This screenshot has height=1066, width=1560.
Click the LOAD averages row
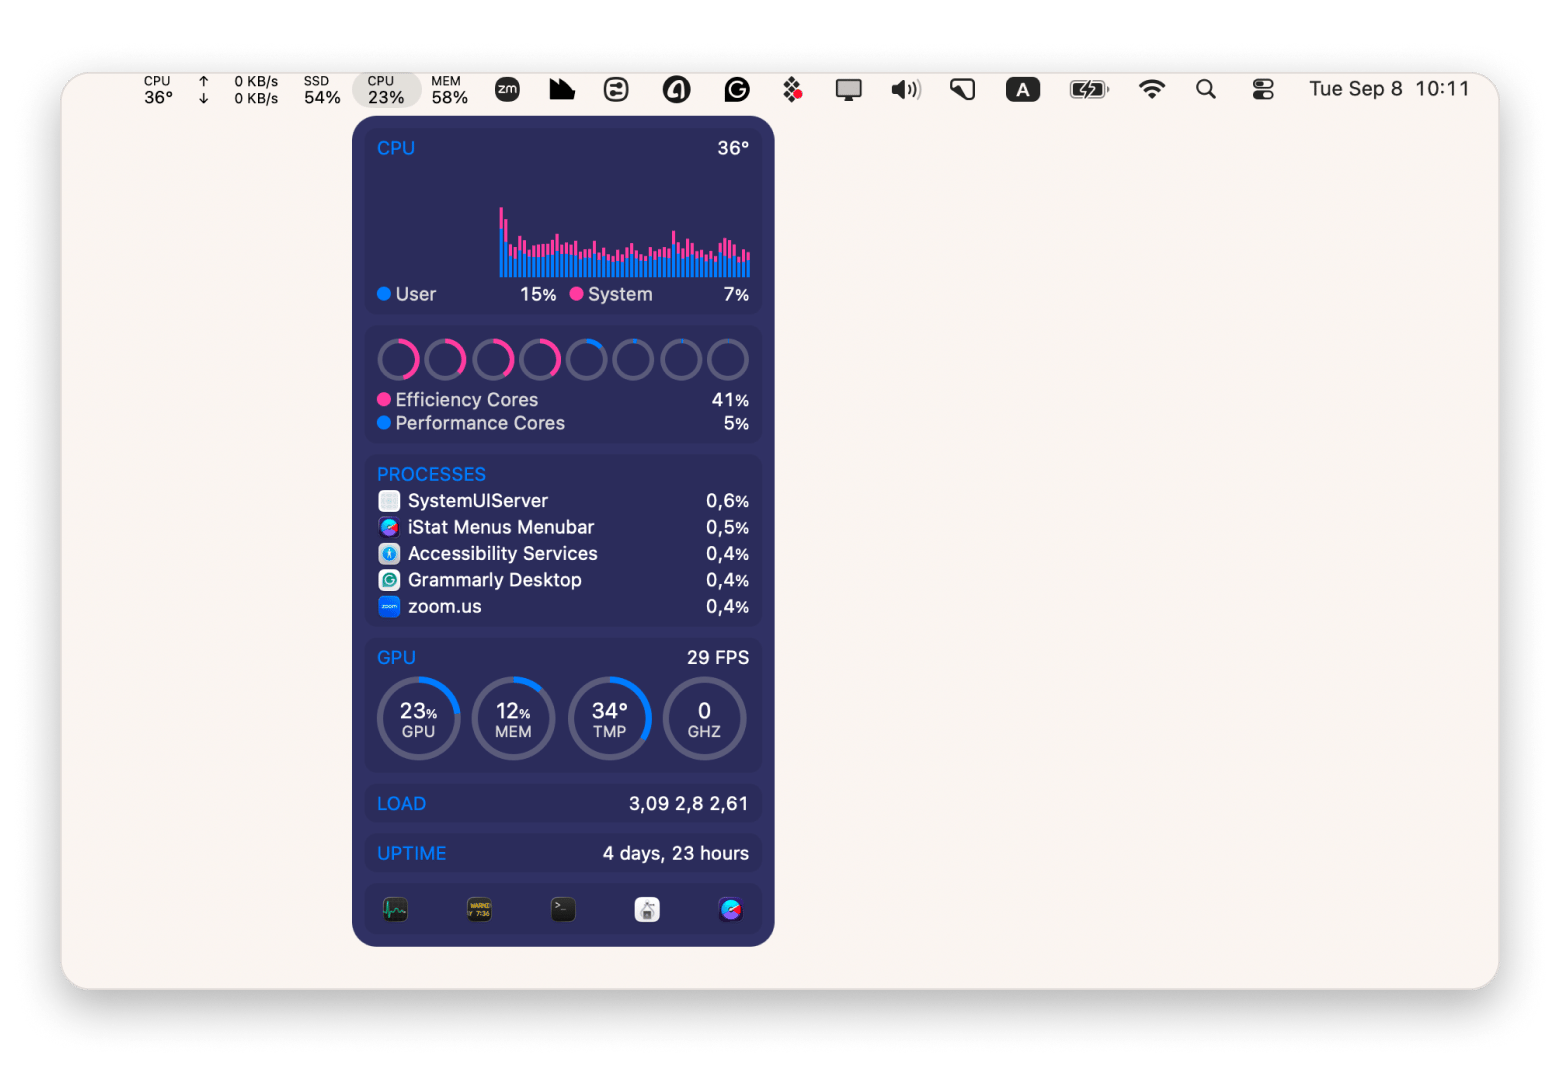563,804
